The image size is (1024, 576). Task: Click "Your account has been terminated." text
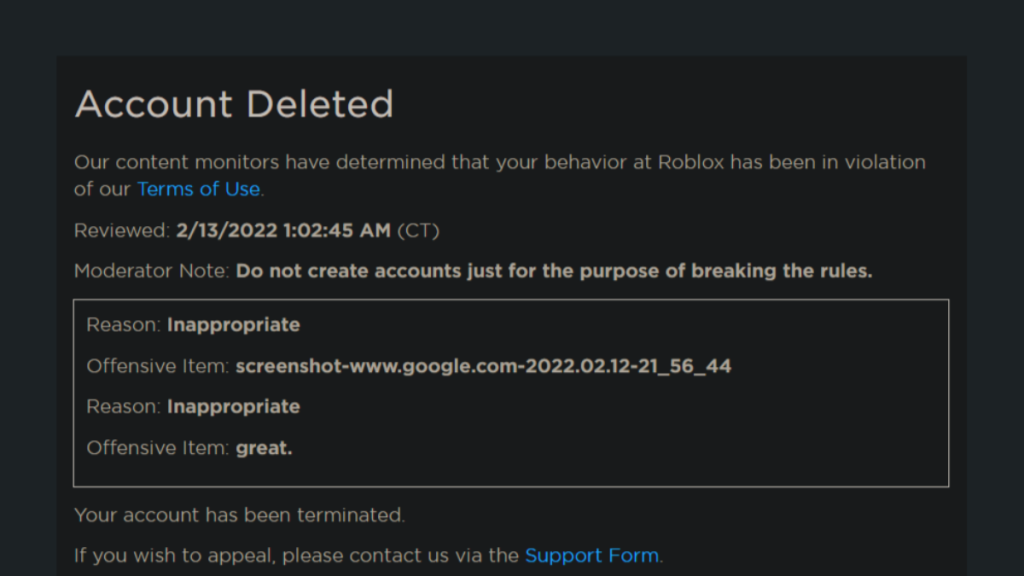tap(239, 515)
